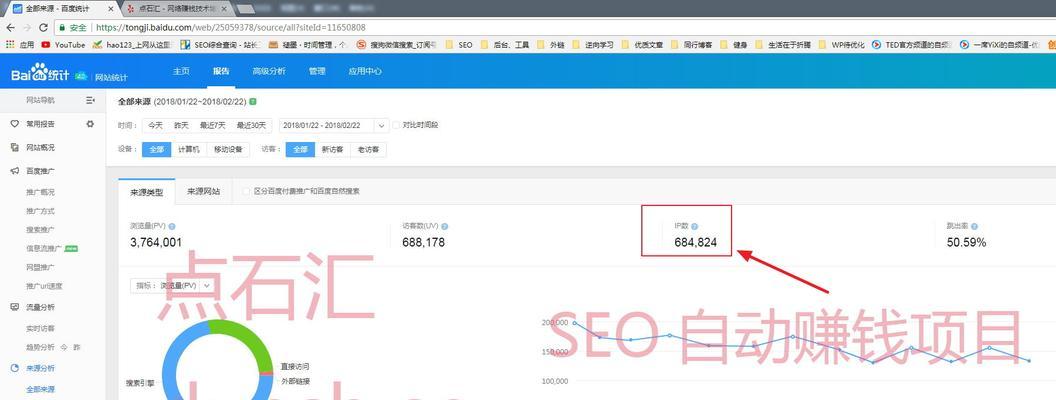The image size is (1056, 400).
Task: Open the 指标 浏览量(PV) dropdown
Action: (172, 286)
